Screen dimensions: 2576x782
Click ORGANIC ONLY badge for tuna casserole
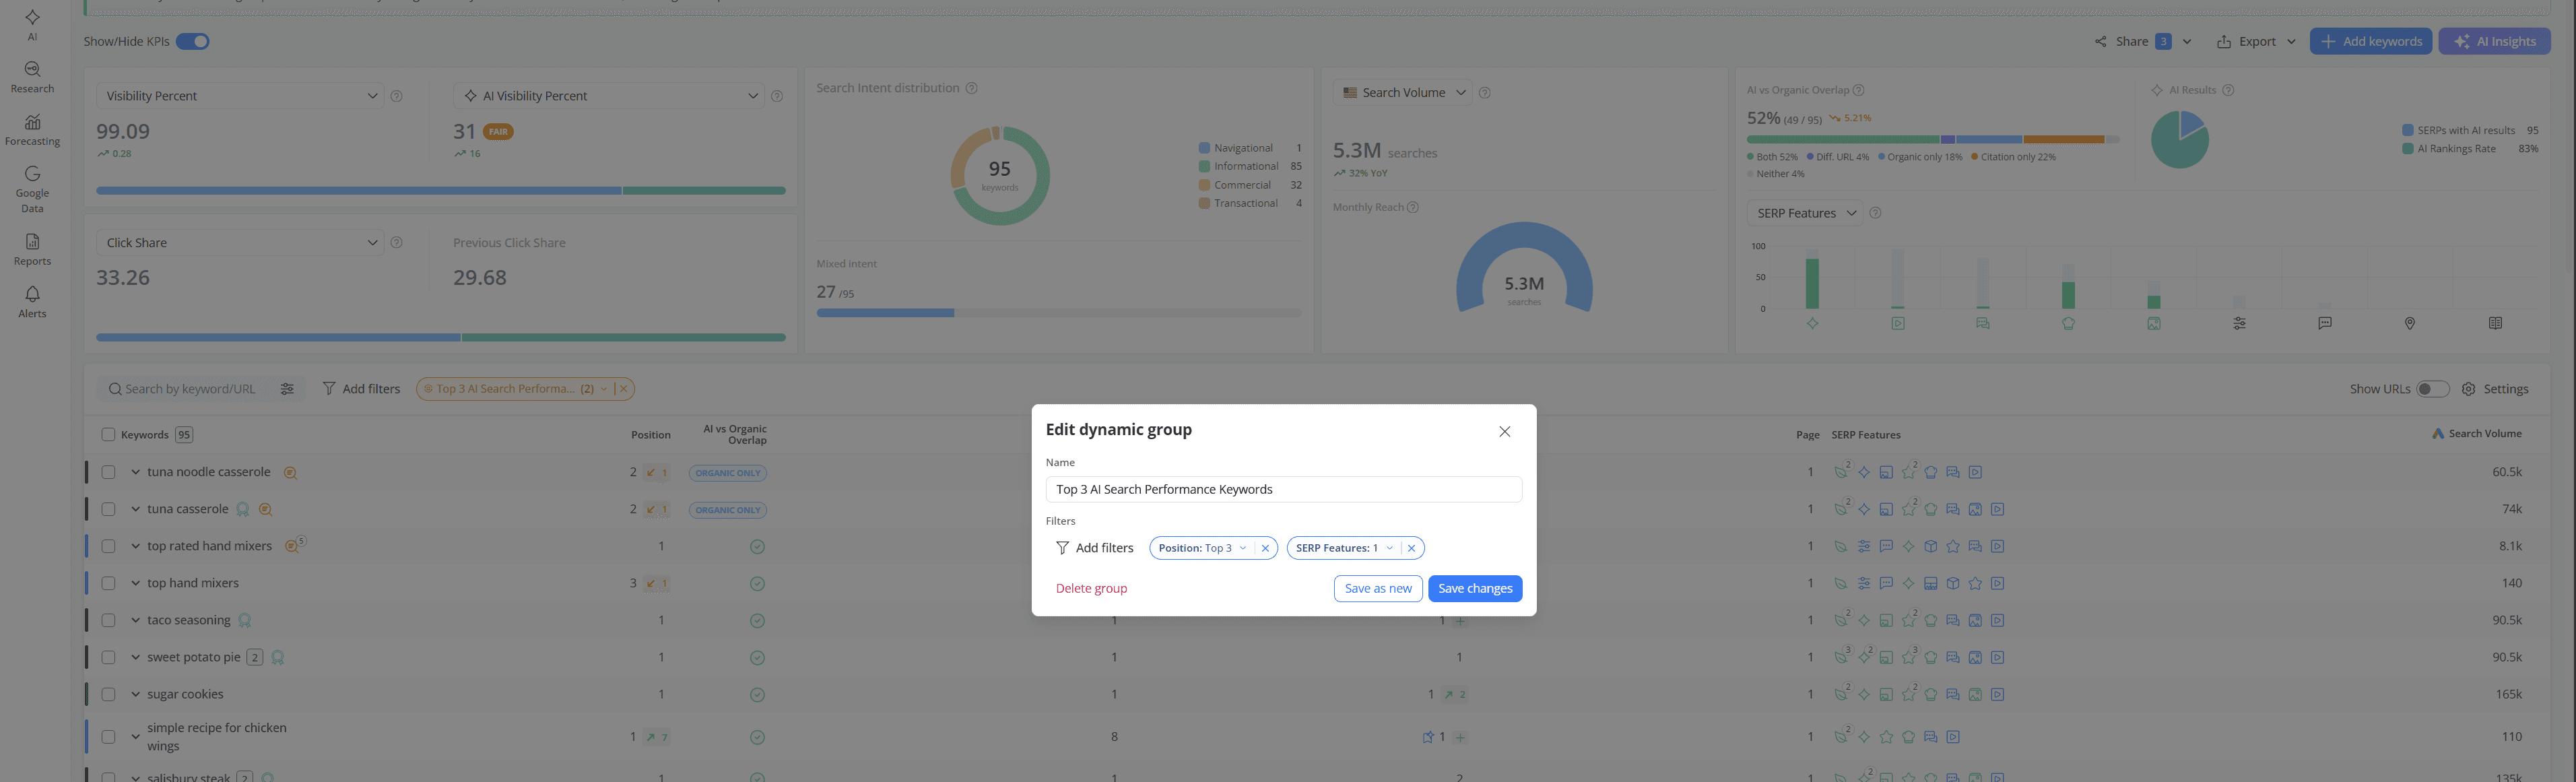(x=728, y=510)
